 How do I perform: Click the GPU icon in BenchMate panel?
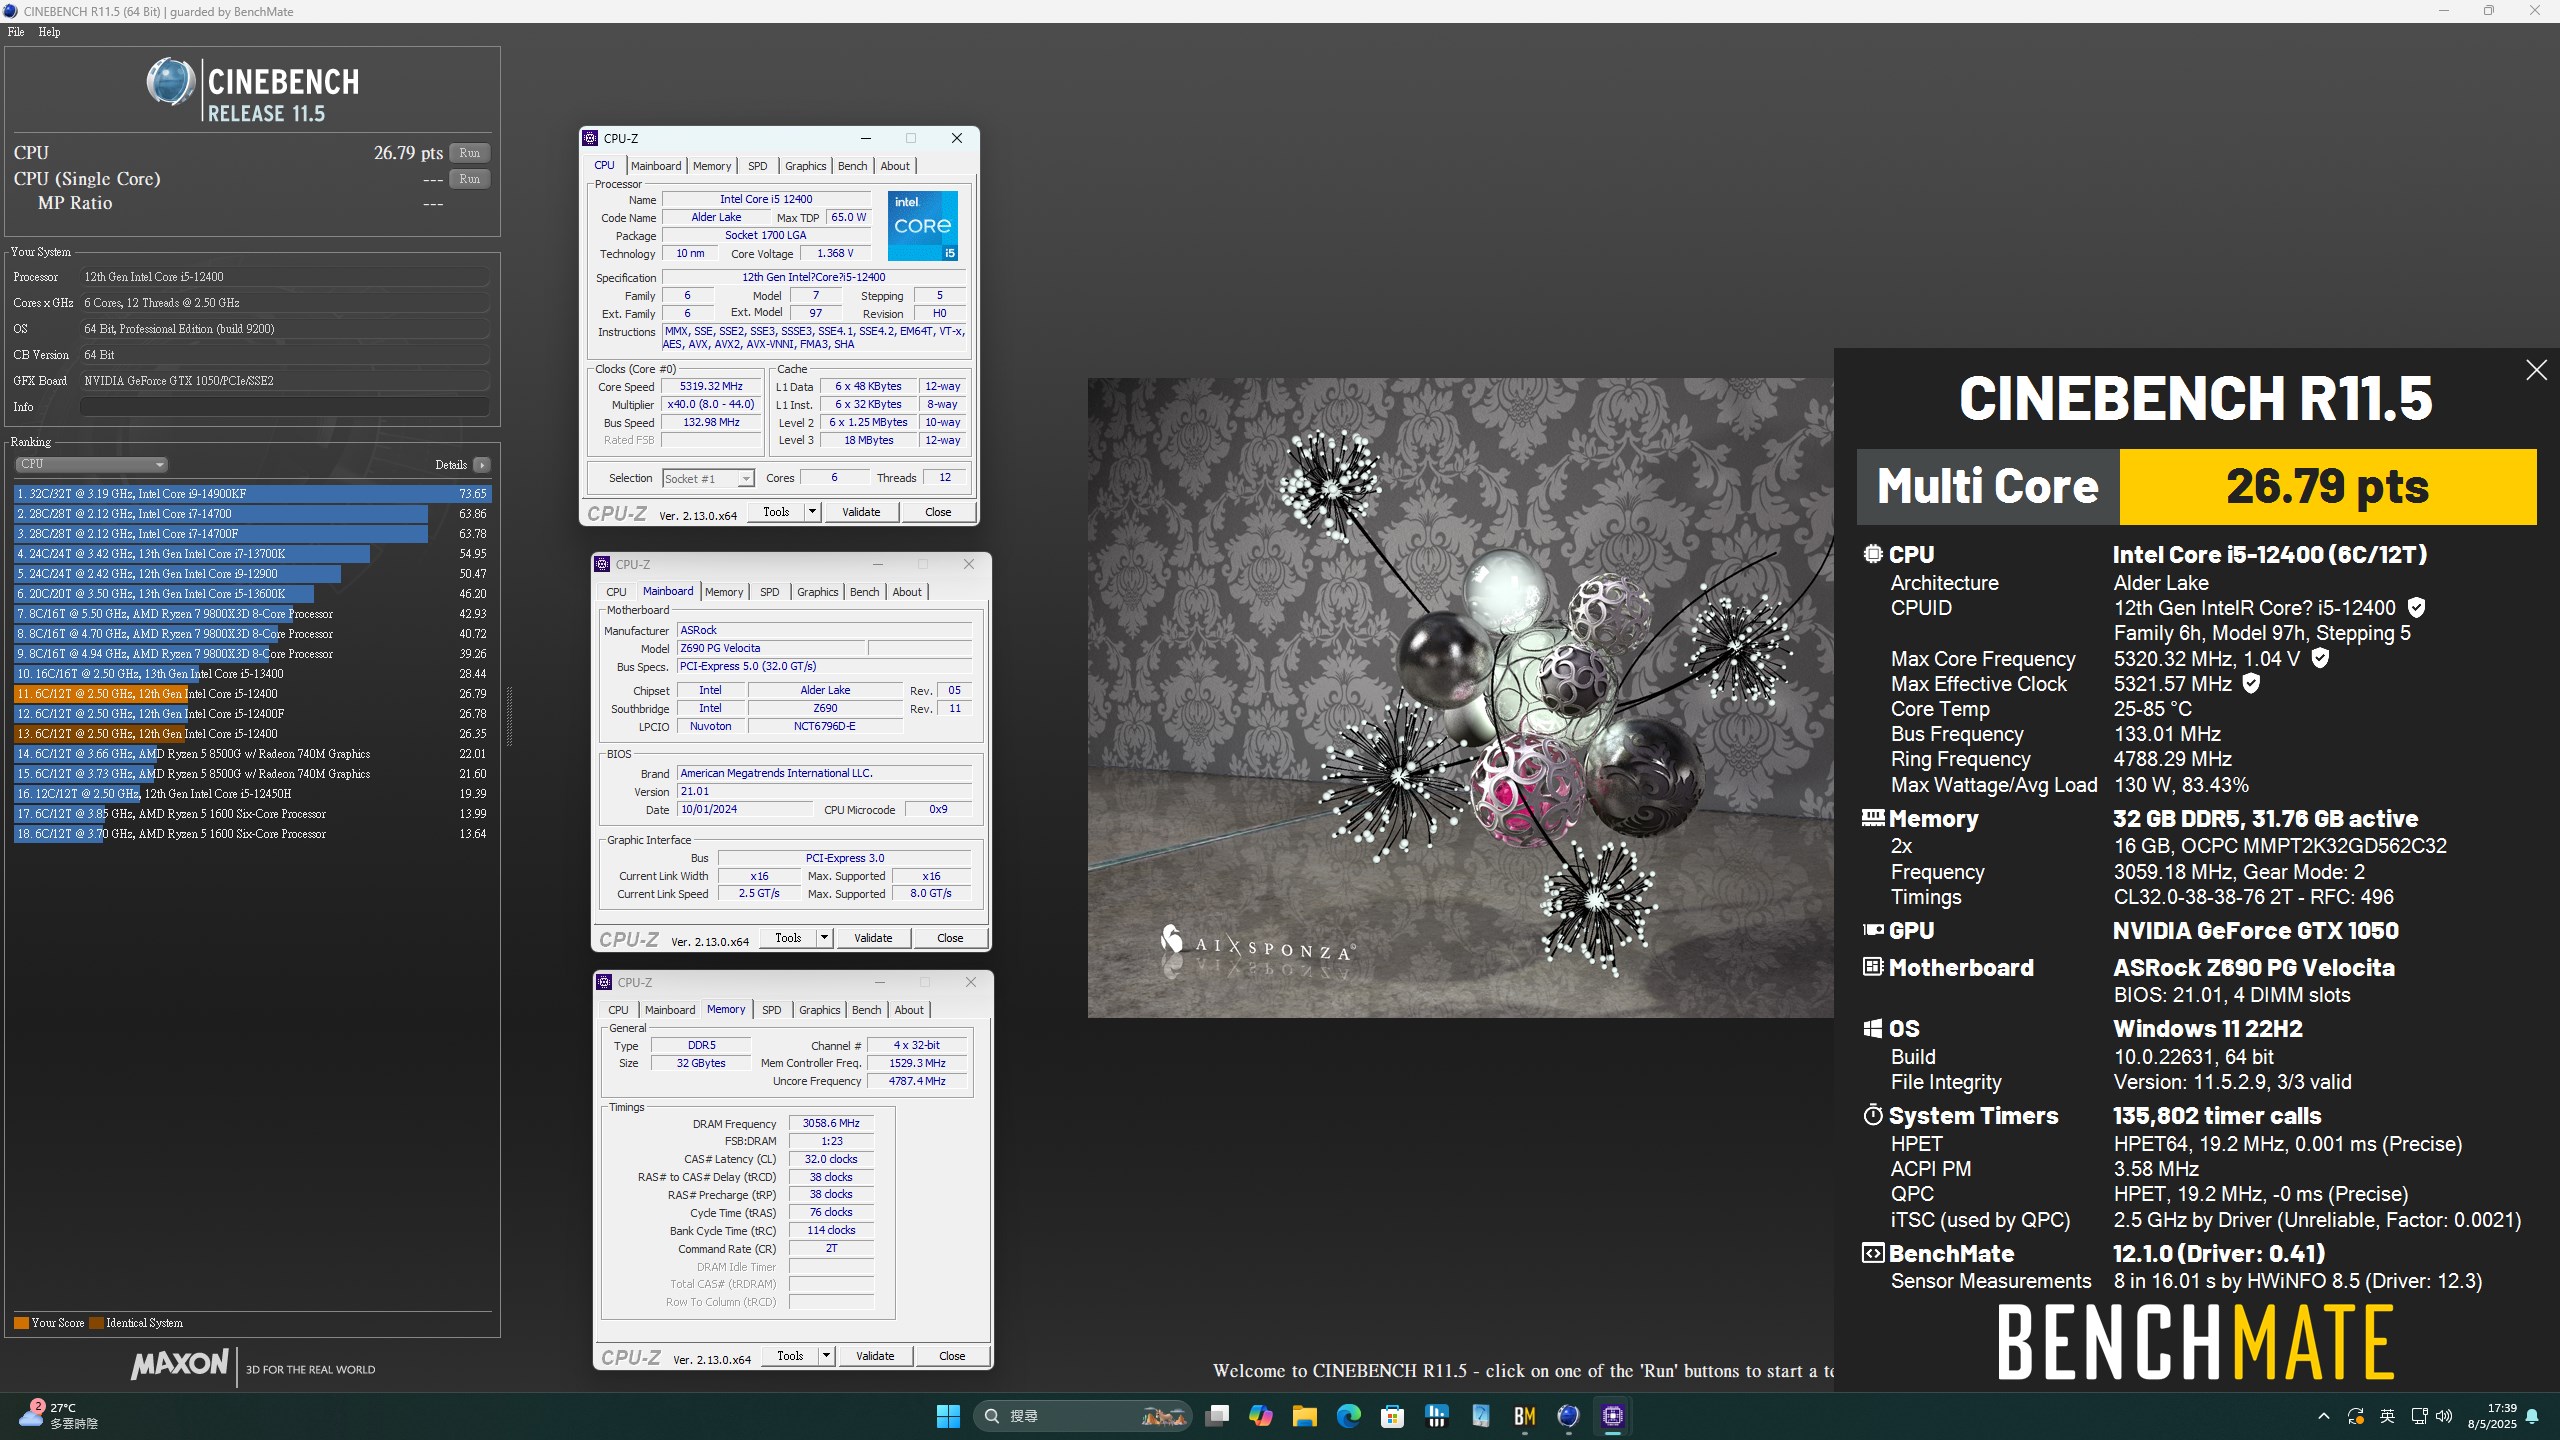tap(1873, 930)
